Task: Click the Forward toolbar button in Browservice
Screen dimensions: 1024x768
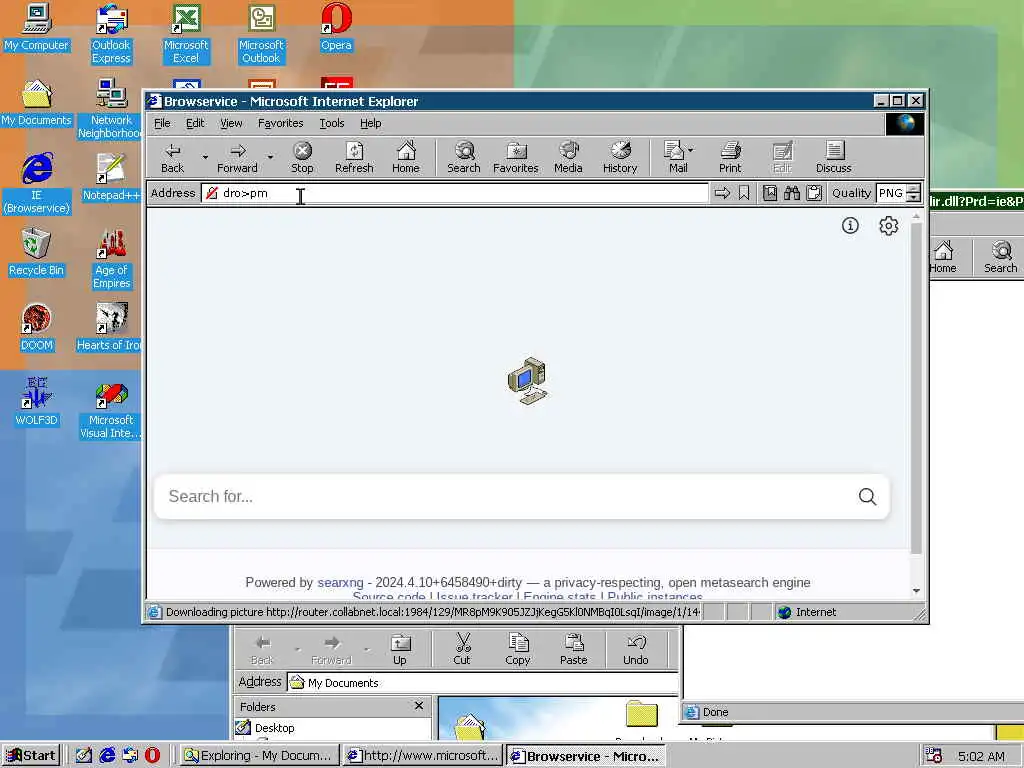Action: (x=237, y=158)
